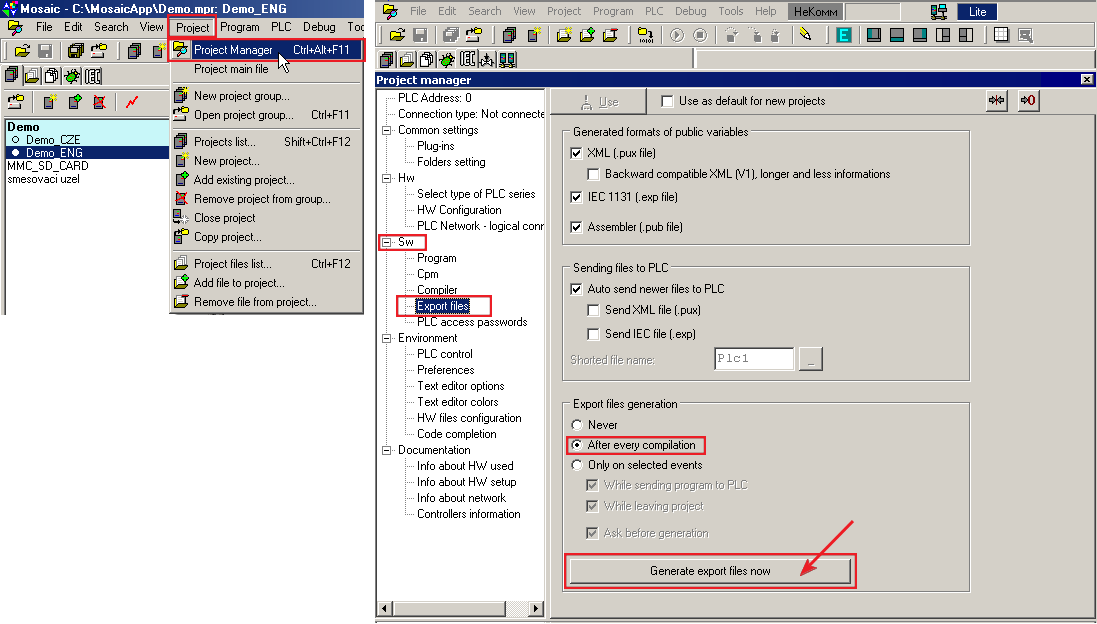Image resolution: width=1097 pixels, height=624 pixels.
Task: Click the pencil edit icon in toolbar
Action: [x=806, y=35]
